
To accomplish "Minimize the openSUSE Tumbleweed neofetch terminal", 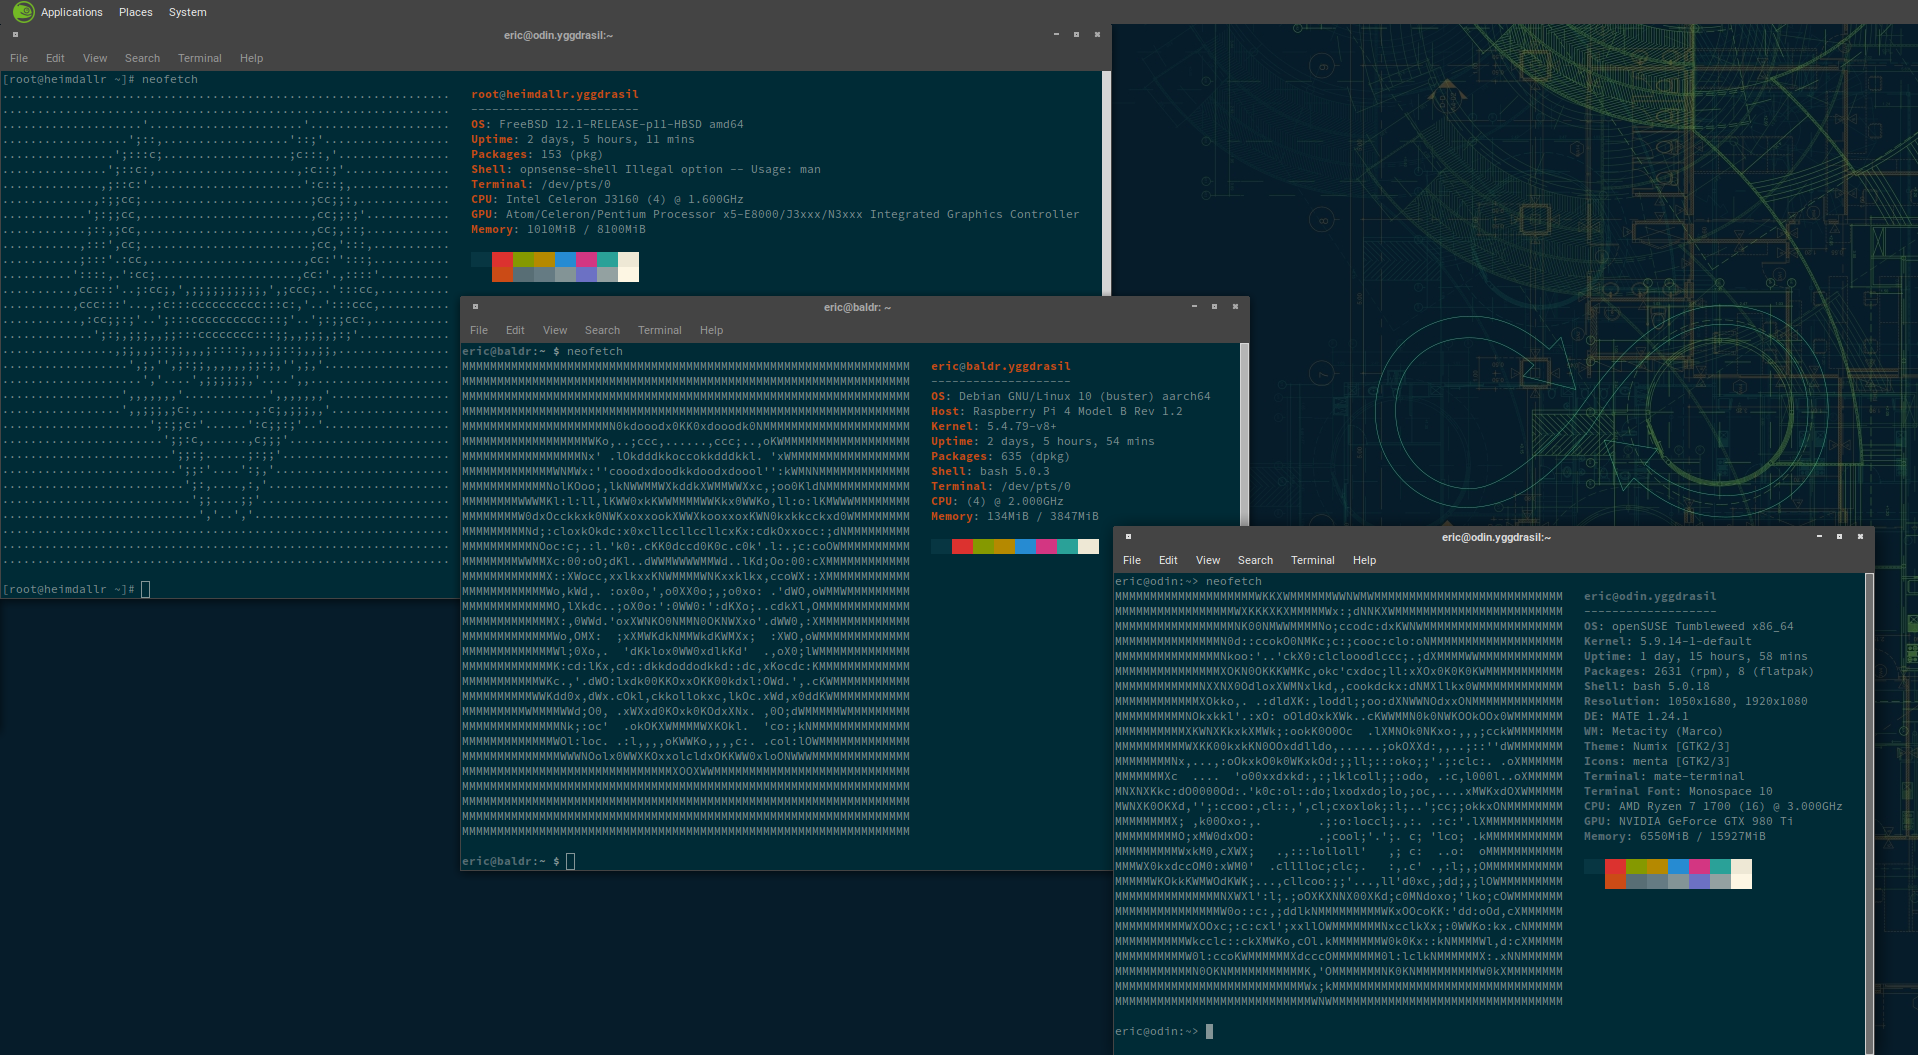I will 1819,537.
